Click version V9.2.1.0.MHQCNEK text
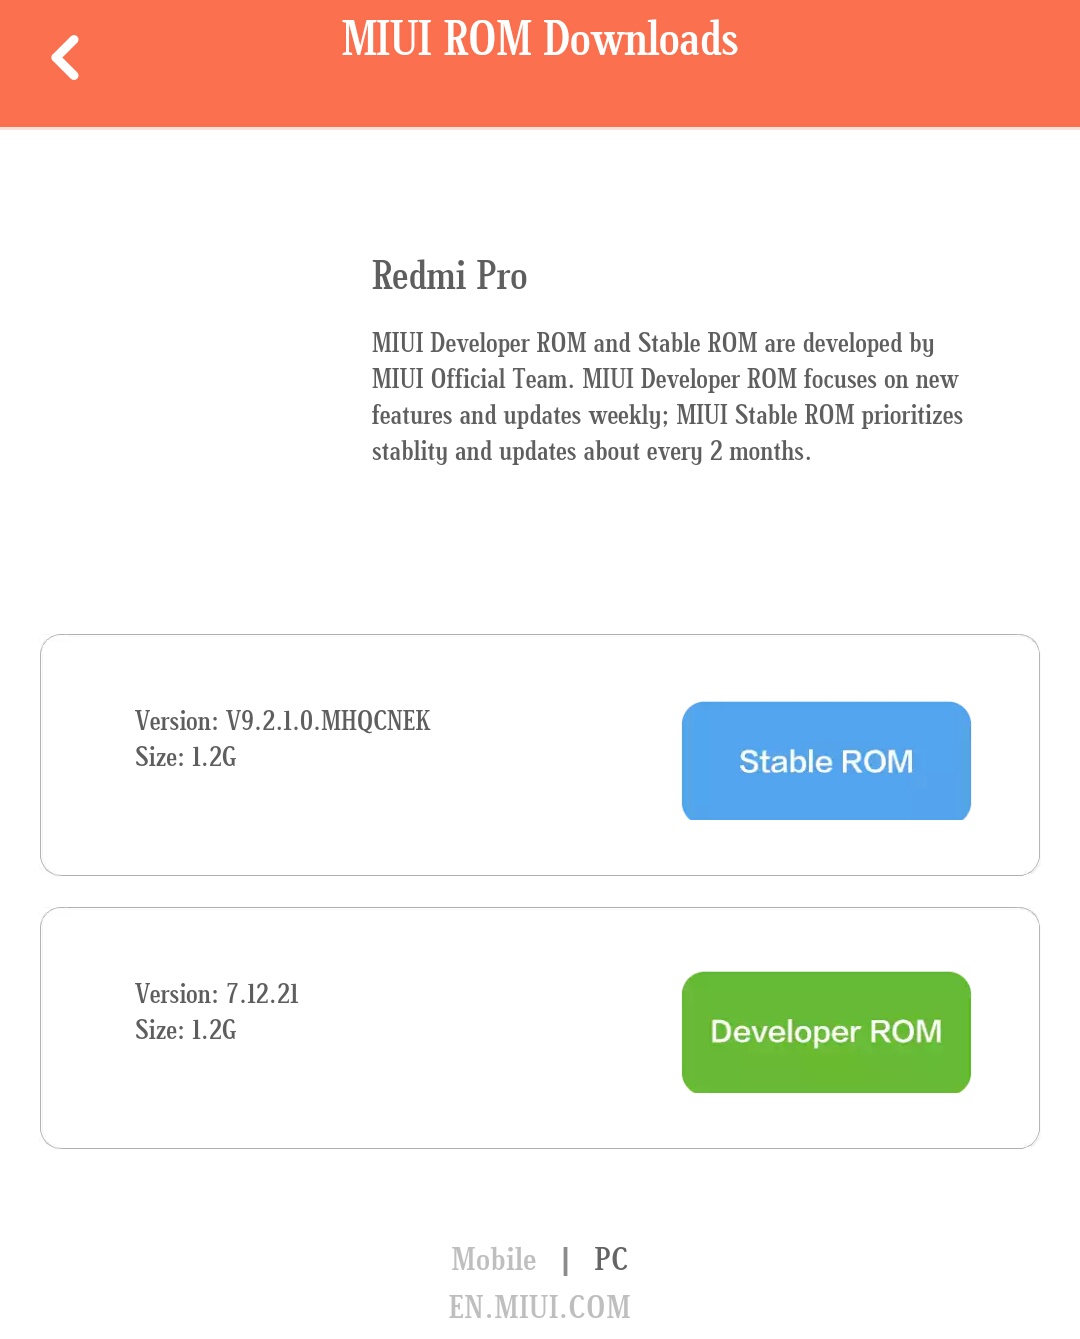 (x=283, y=721)
